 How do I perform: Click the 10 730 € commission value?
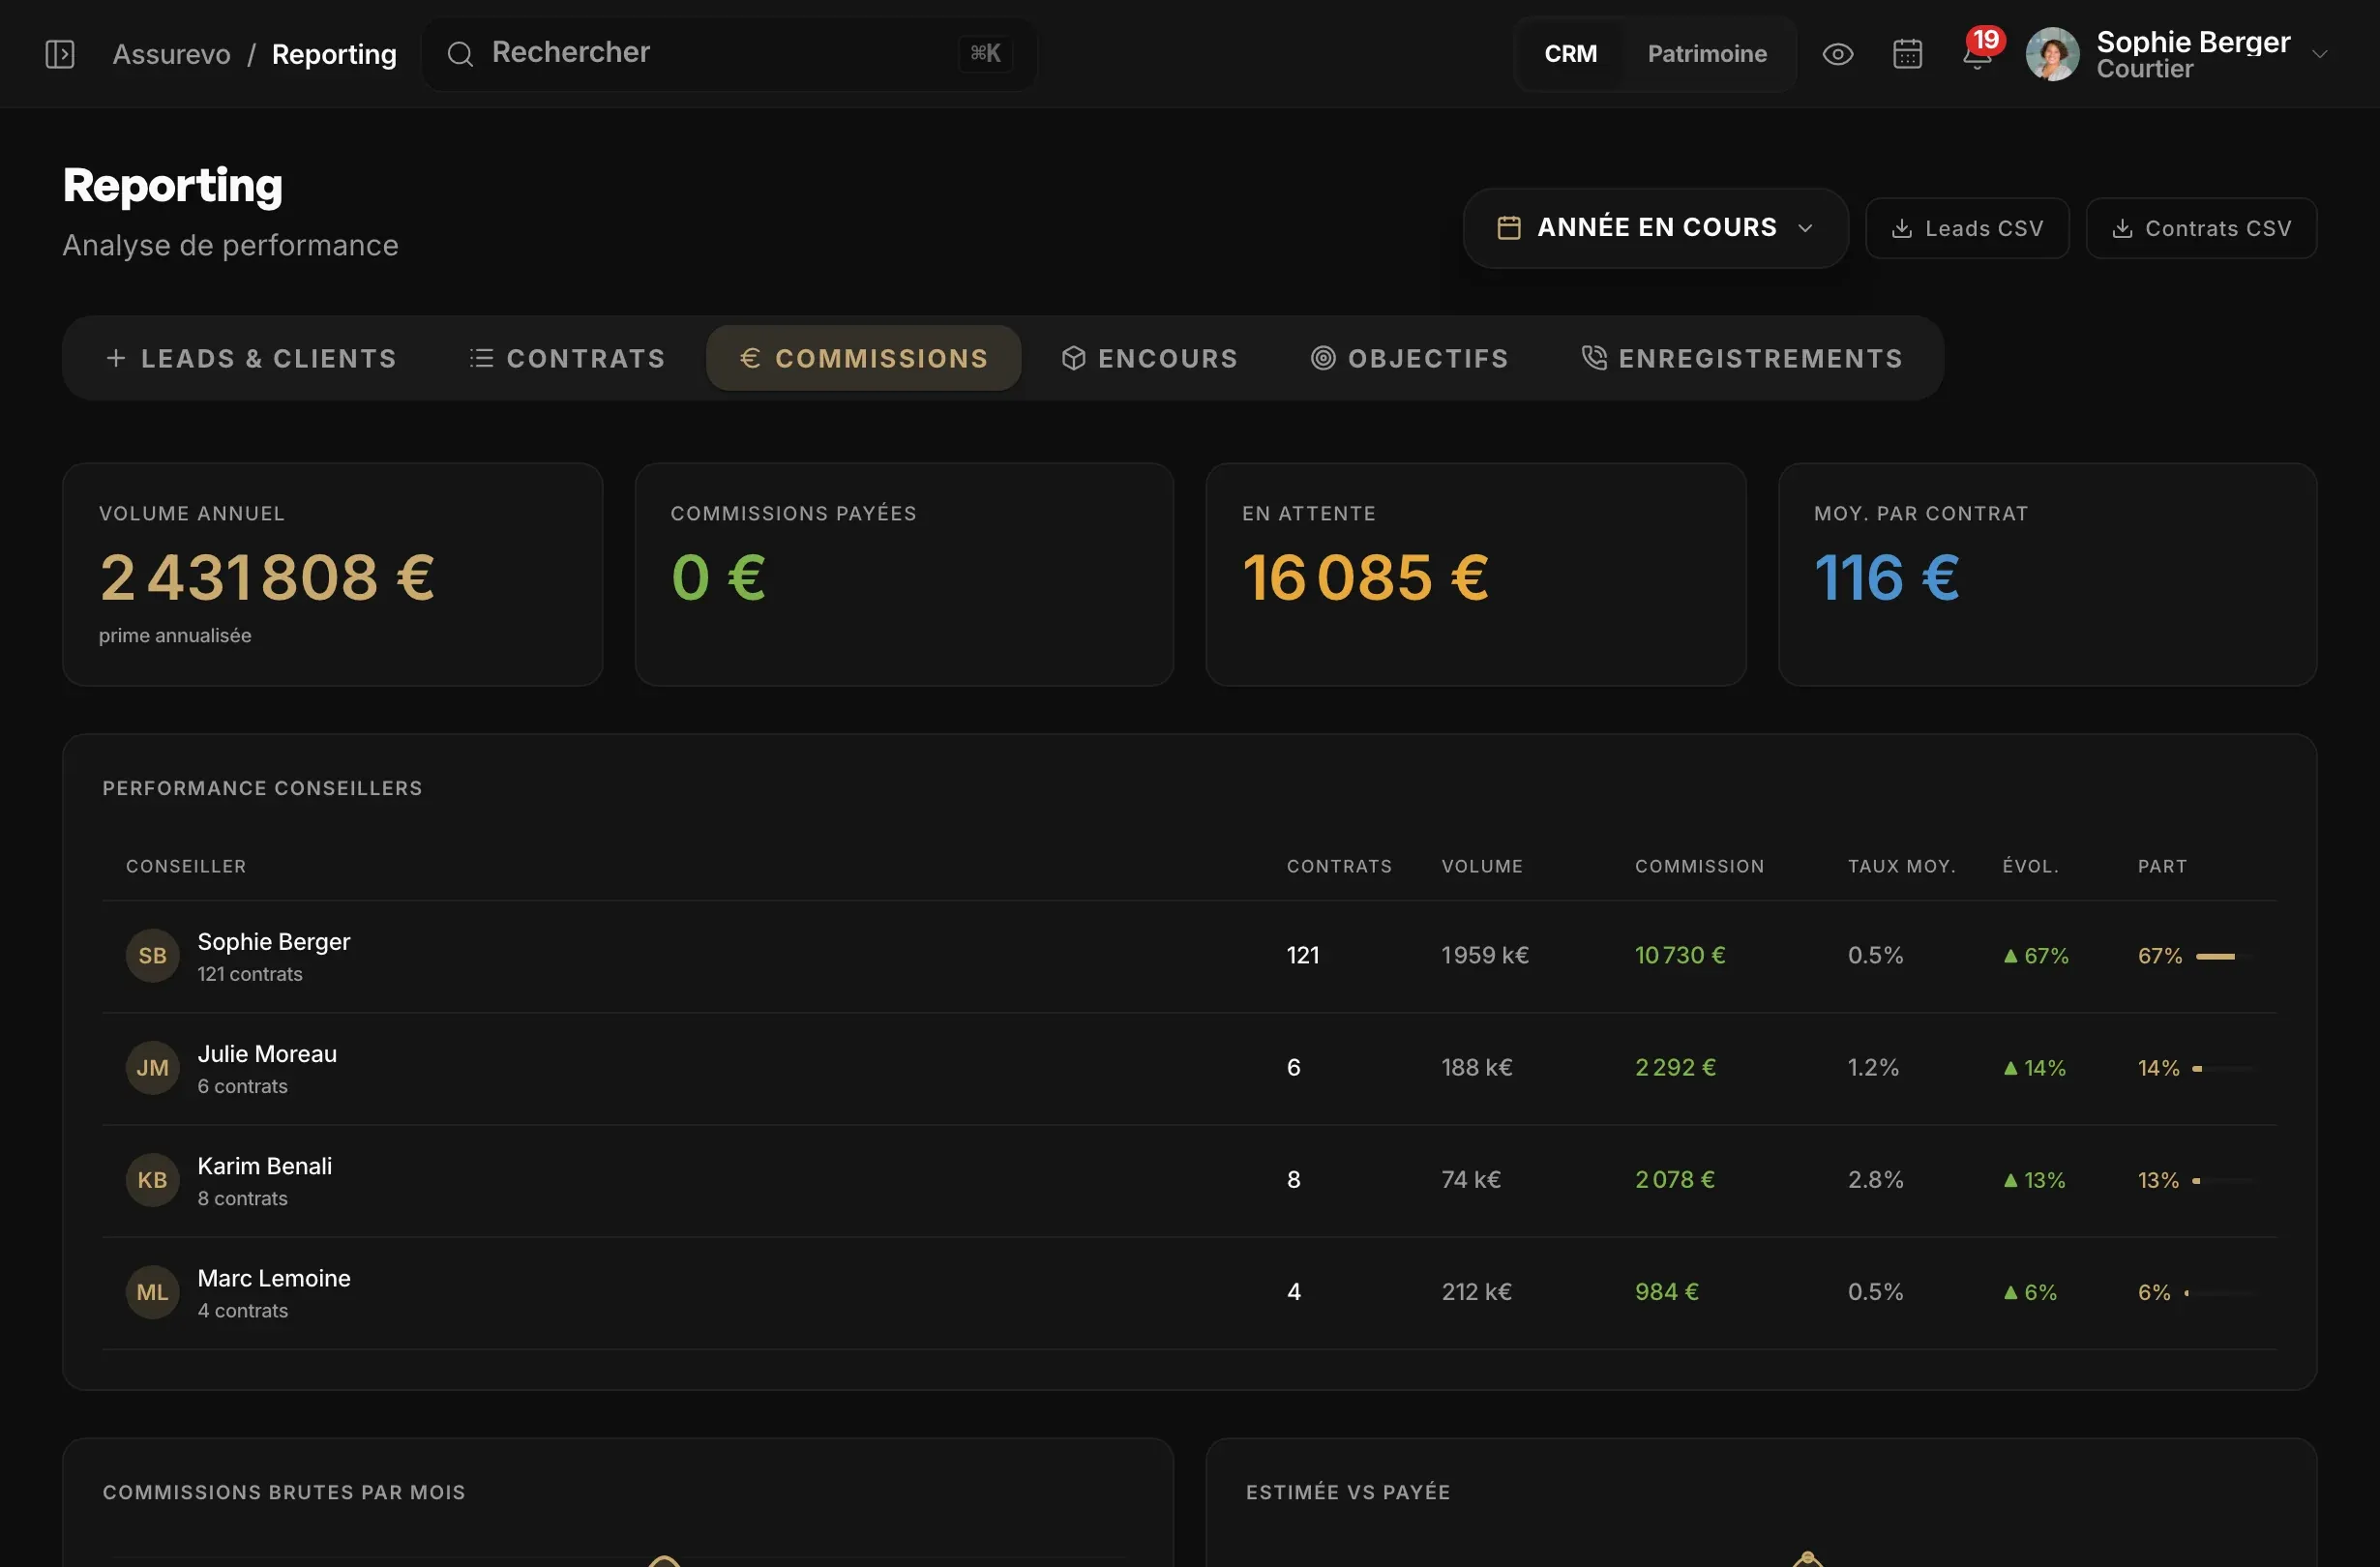(x=1680, y=955)
